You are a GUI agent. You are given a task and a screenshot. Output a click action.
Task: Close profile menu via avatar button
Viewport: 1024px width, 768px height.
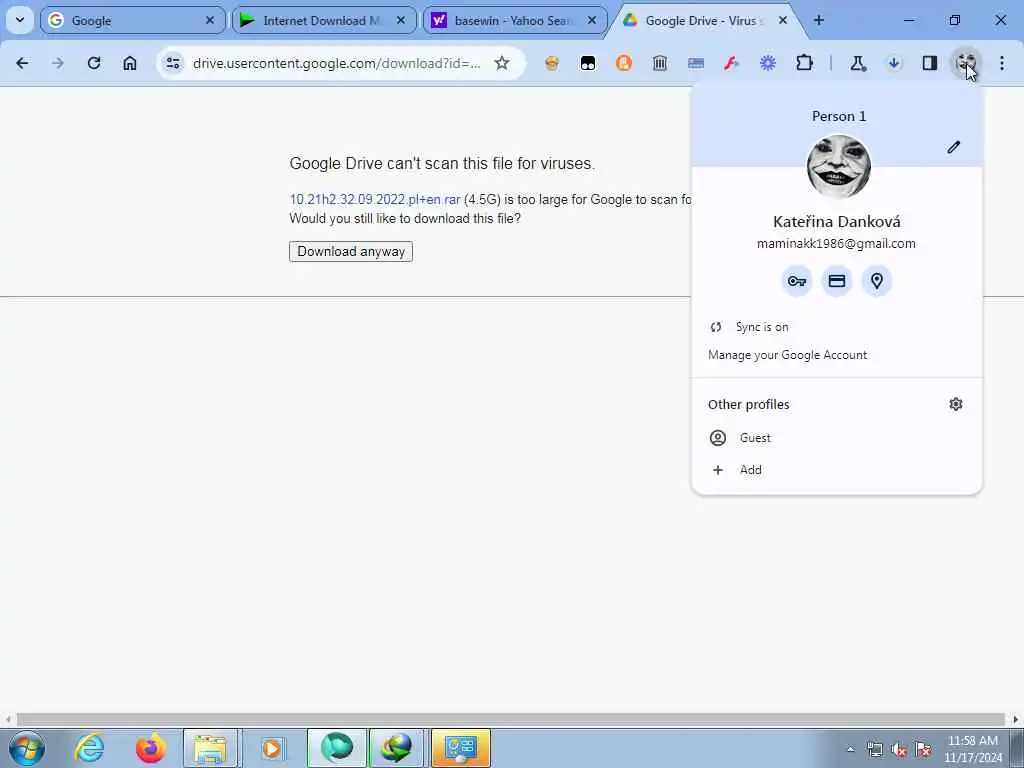point(966,63)
